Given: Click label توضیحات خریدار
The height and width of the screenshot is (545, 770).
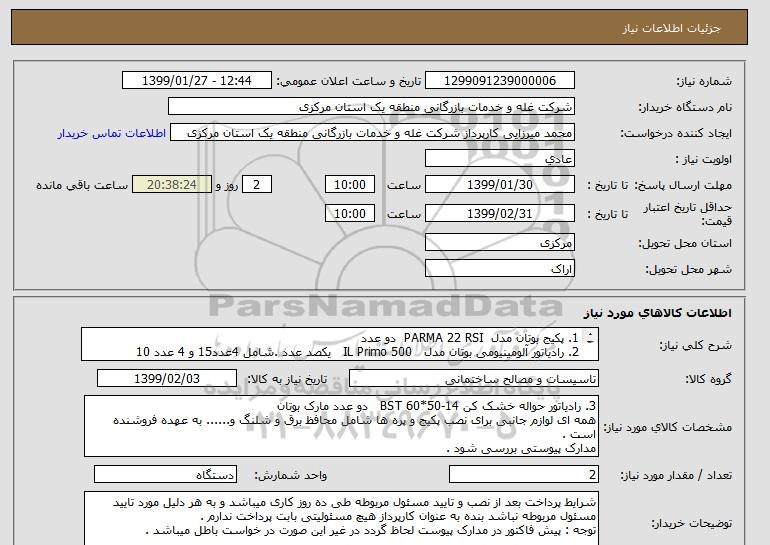Looking at the screenshot, I should [691, 523].
